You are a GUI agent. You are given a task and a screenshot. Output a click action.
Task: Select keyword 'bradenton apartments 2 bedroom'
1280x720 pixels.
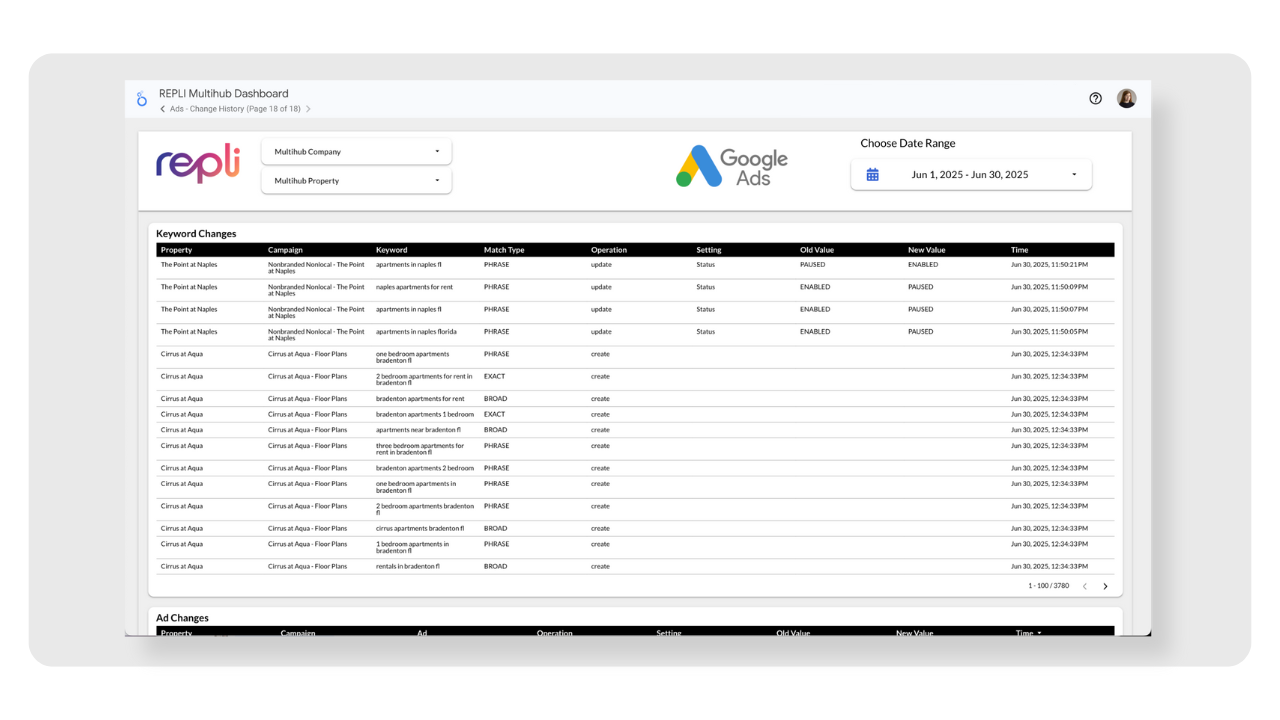tap(425, 468)
